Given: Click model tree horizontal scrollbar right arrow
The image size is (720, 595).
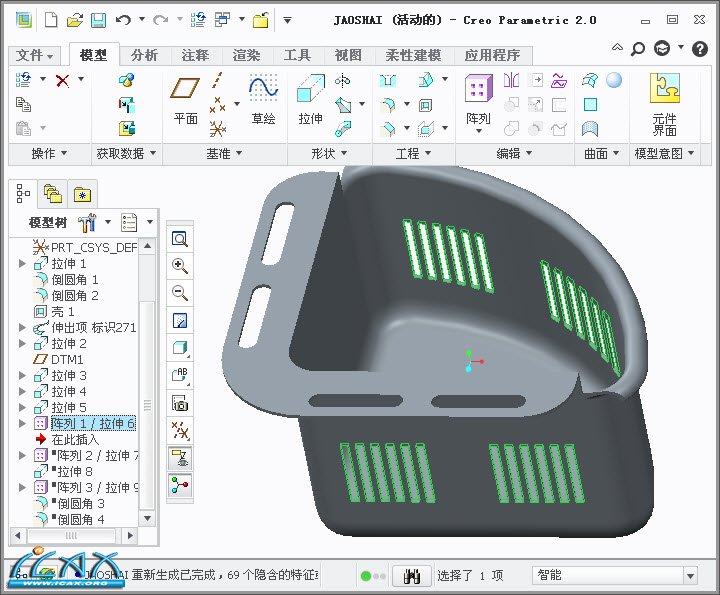Looking at the screenshot, I should (130, 535).
